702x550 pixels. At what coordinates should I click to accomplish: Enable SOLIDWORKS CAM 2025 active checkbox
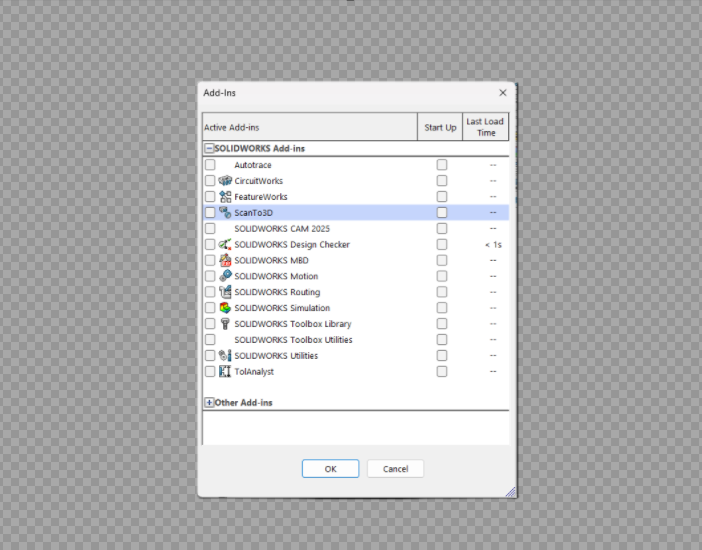210,228
